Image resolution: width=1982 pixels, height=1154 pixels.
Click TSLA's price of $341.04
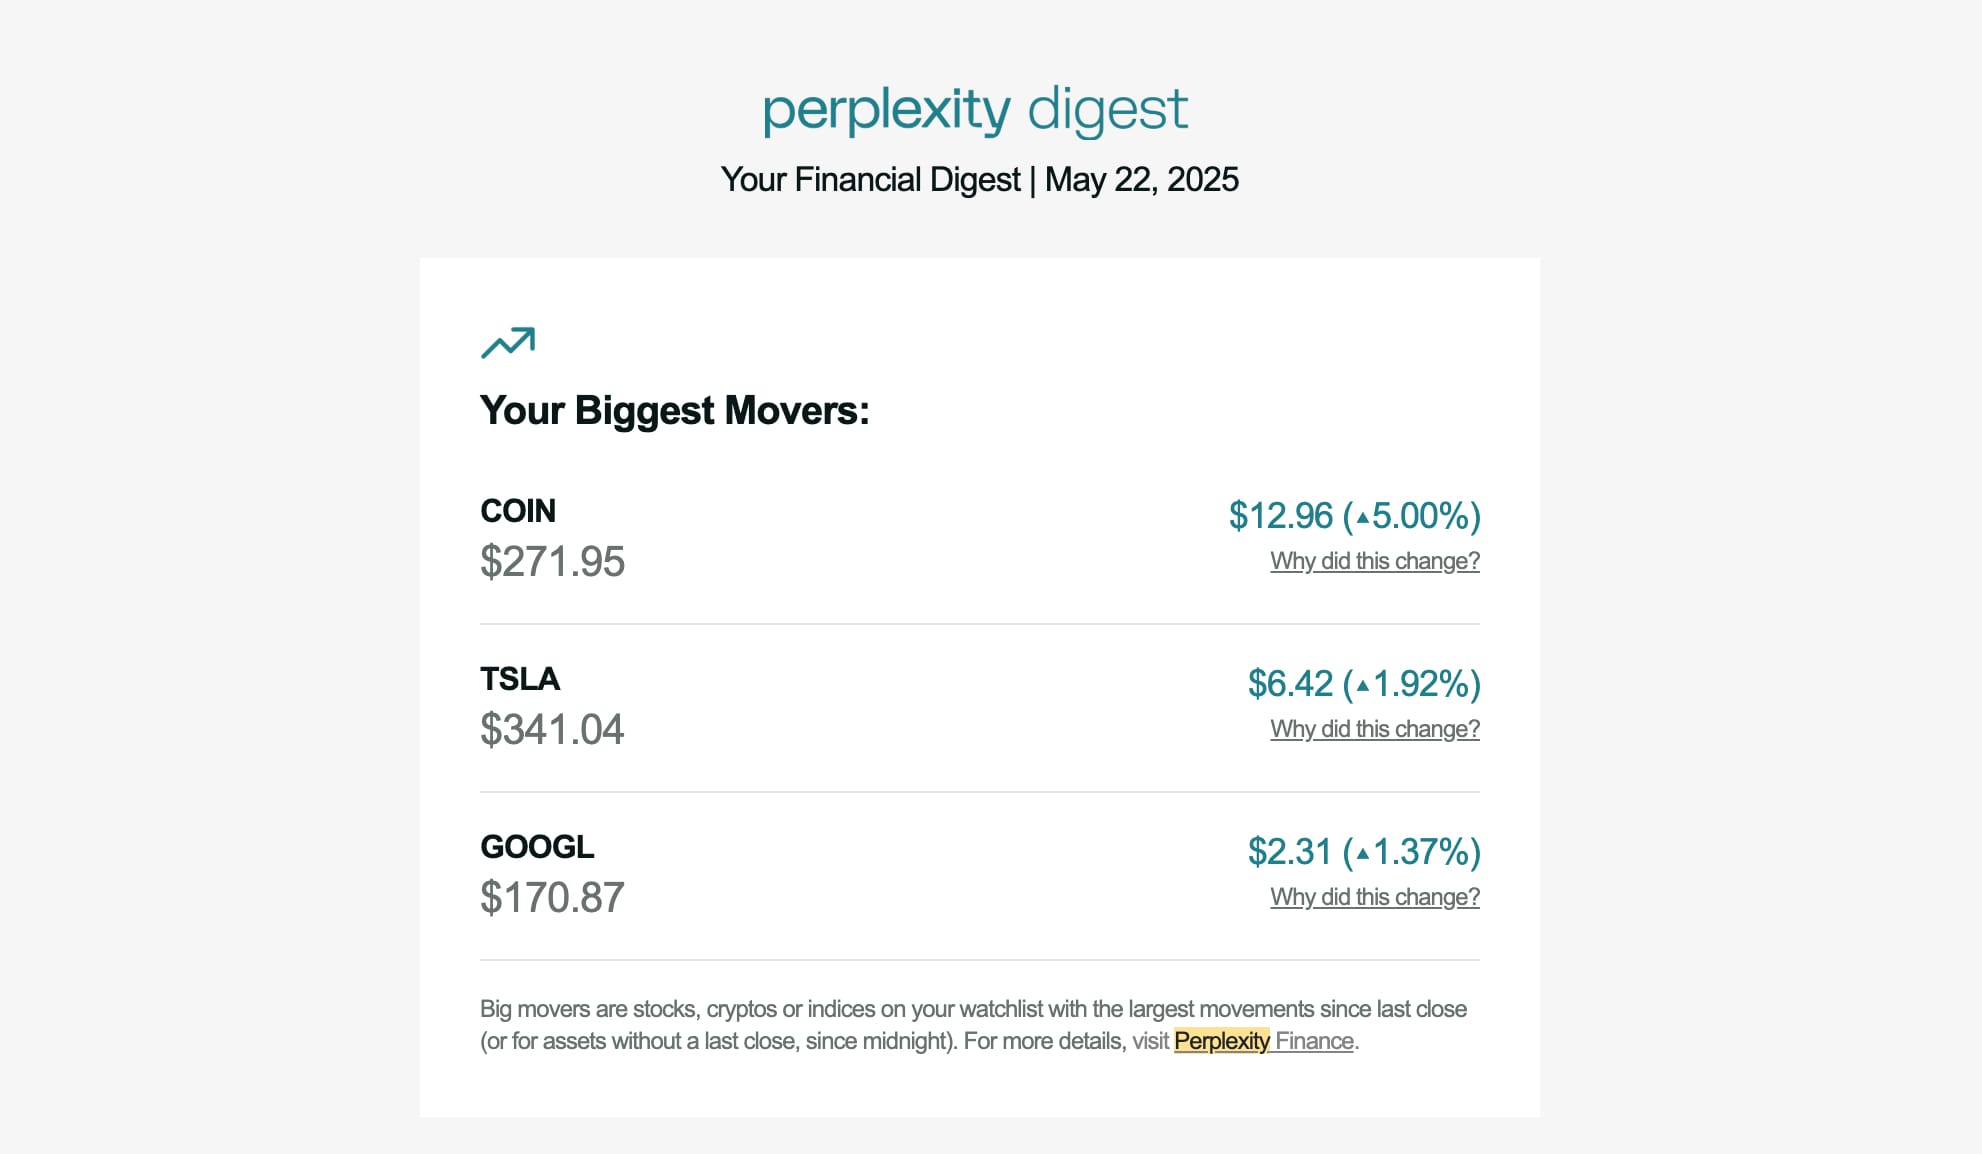point(552,731)
